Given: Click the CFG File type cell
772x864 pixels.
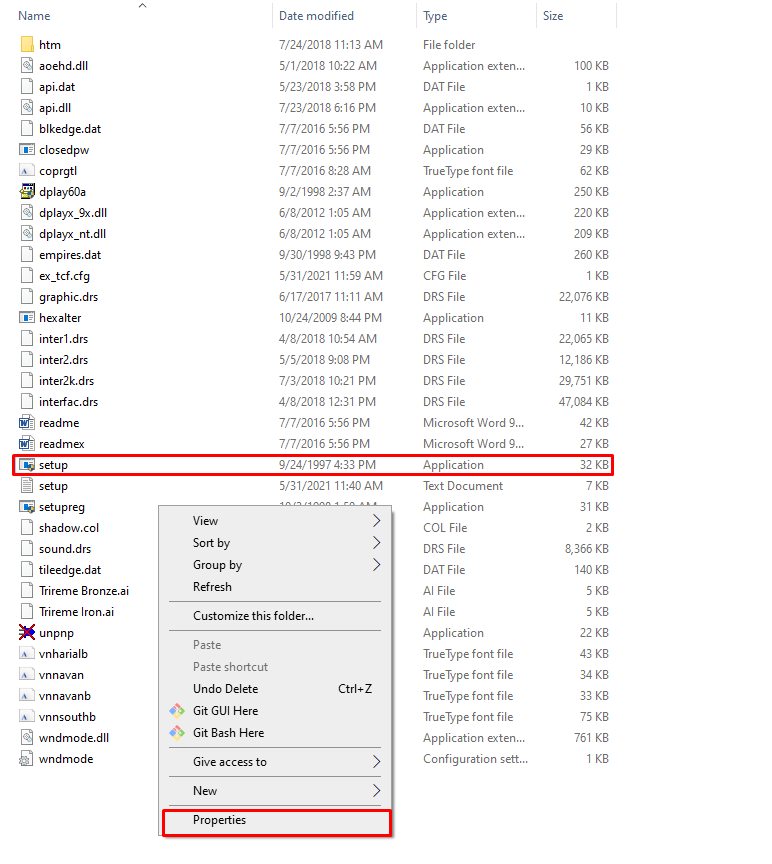Looking at the screenshot, I should click(x=445, y=276).
